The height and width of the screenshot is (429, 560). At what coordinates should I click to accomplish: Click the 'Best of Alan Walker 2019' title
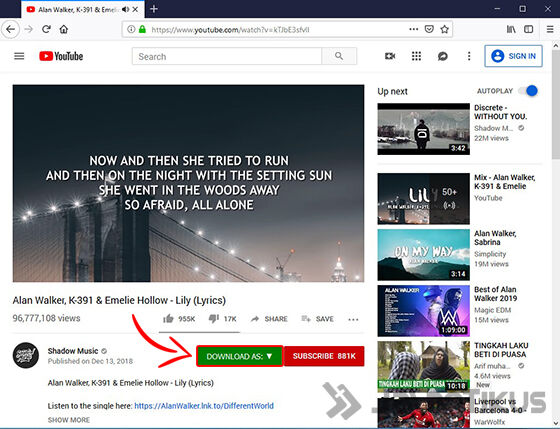495,294
